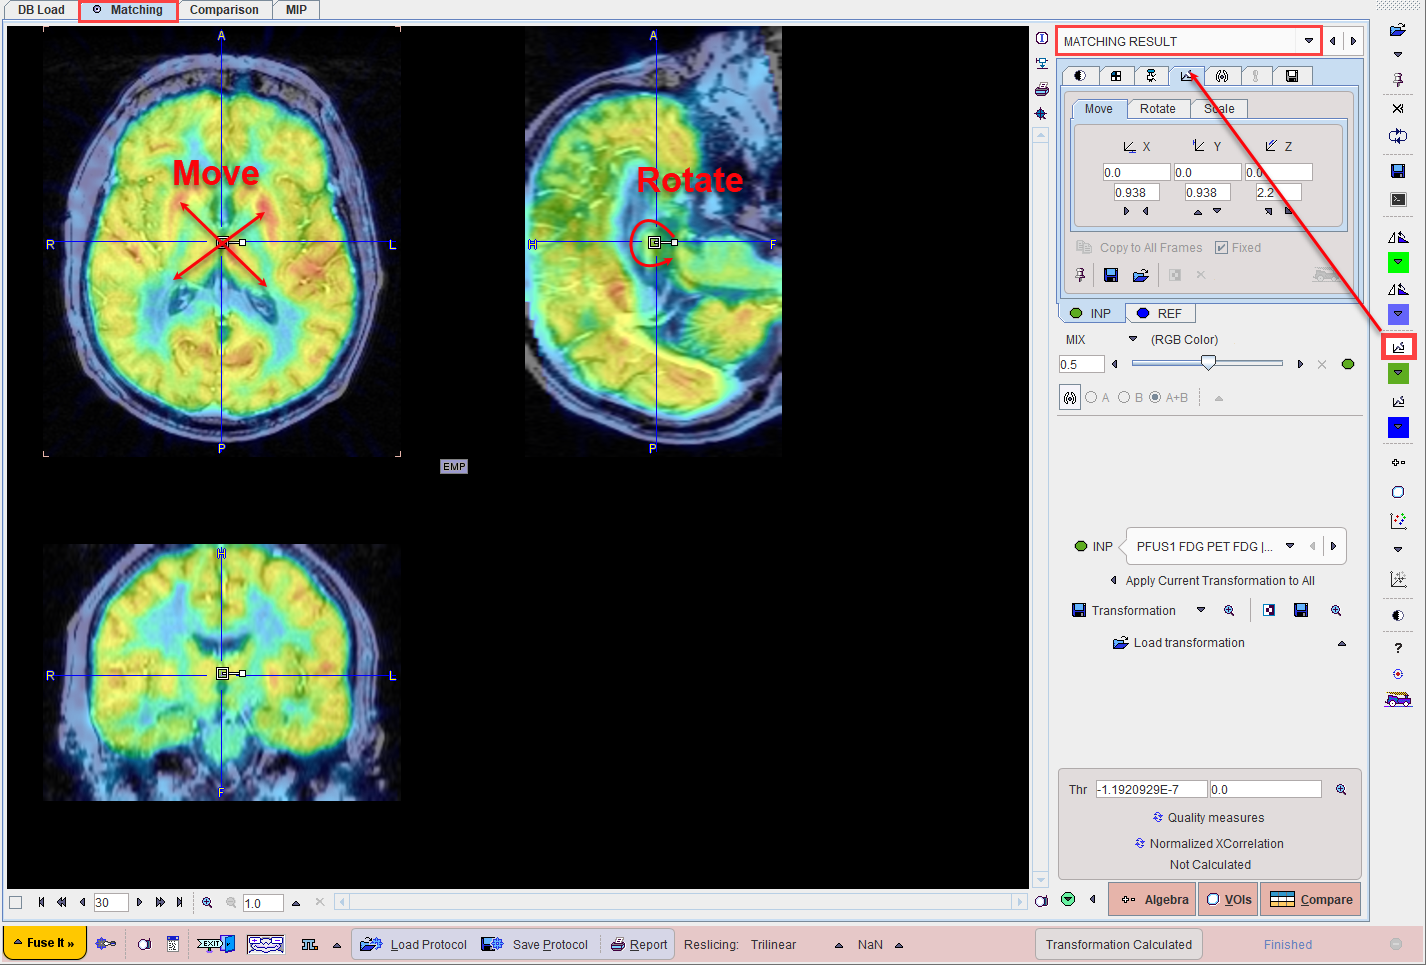This screenshot has height=965, width=1426.
Task: Click the question mark help icon
Action: [x=1398, y=648]
